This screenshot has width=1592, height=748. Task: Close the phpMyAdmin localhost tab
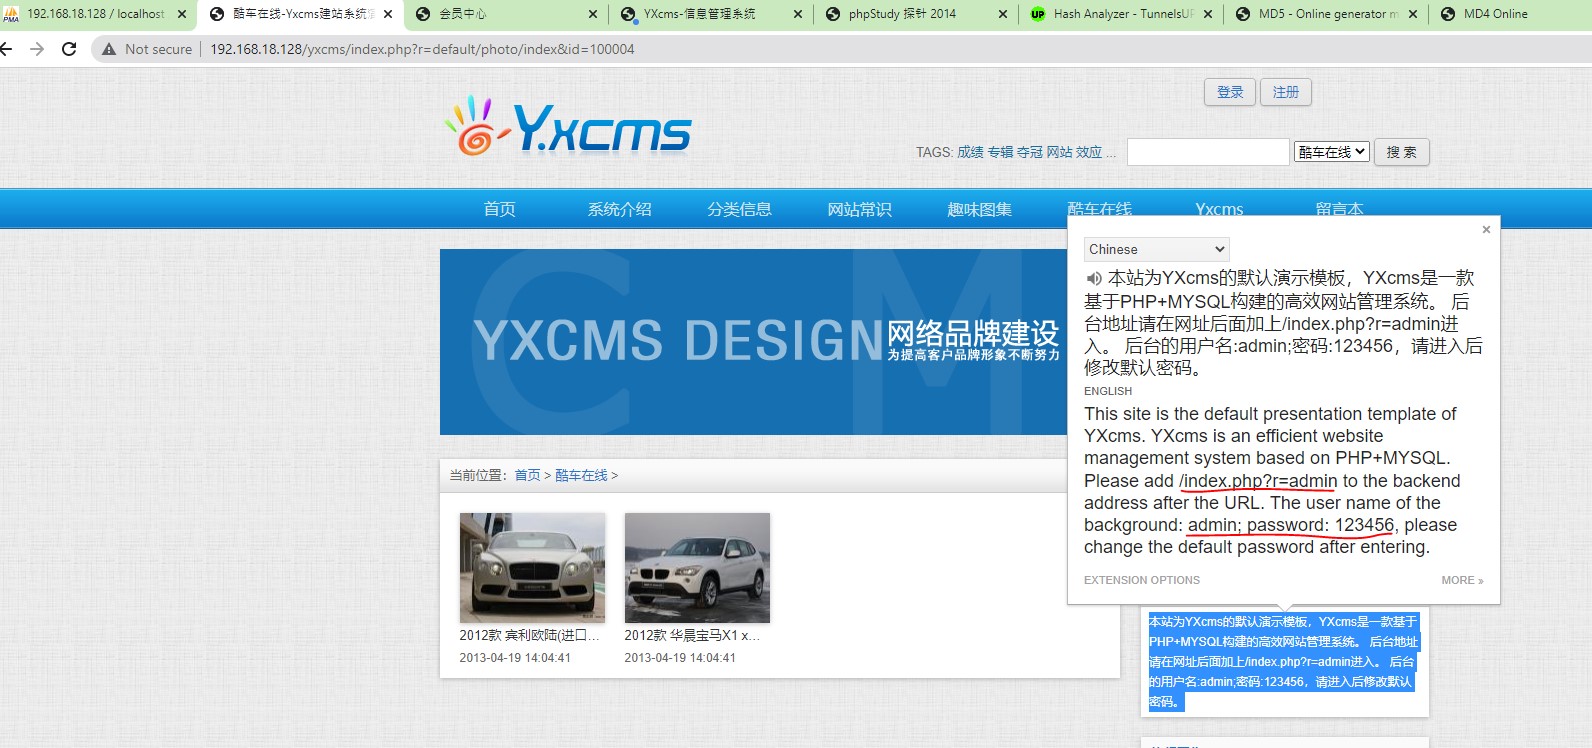coord(182,14)
